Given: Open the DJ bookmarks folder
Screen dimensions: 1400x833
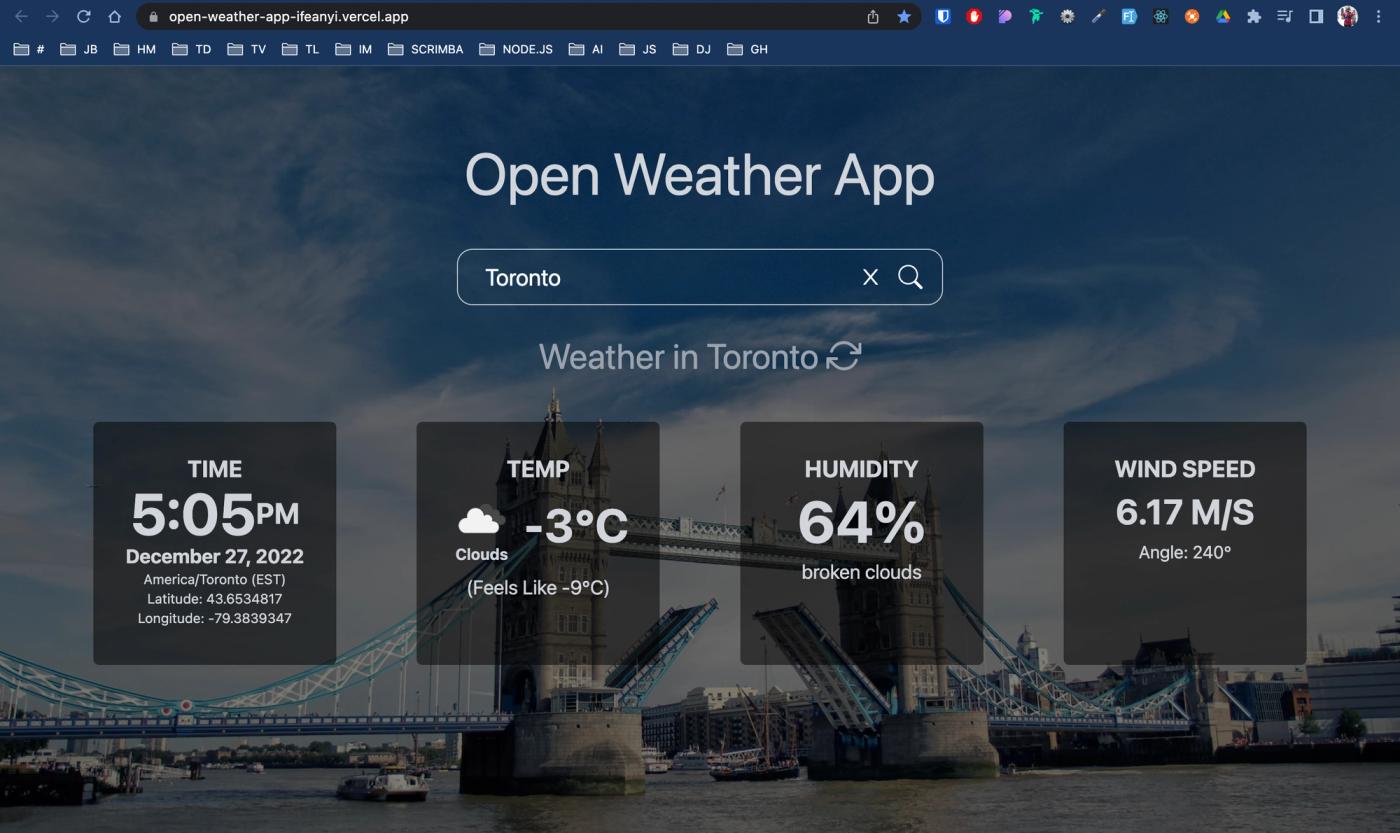Looking at the screenshot, I should (692, 49).
